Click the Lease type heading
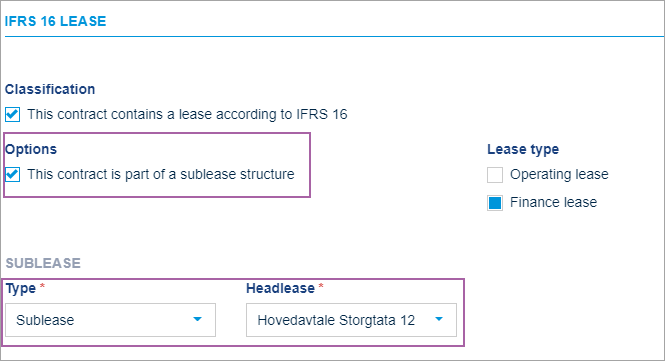665x361 pixels. click(523, 149)
